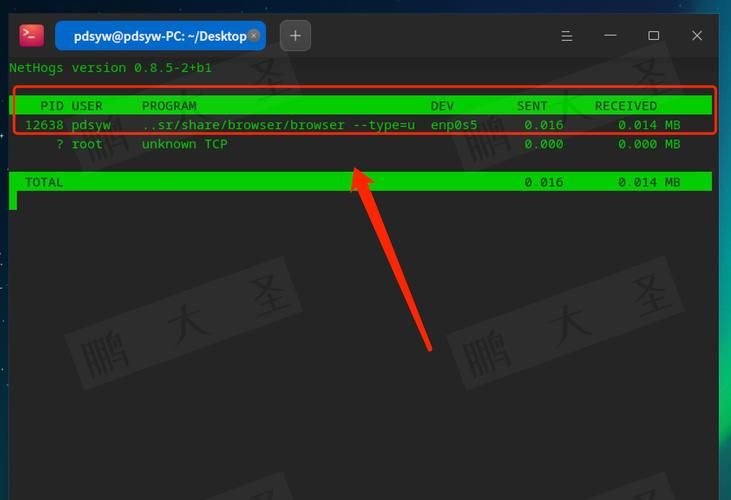Click the RECEIVED column header
This screenshot has height=500, width=731.
[626, 106]
